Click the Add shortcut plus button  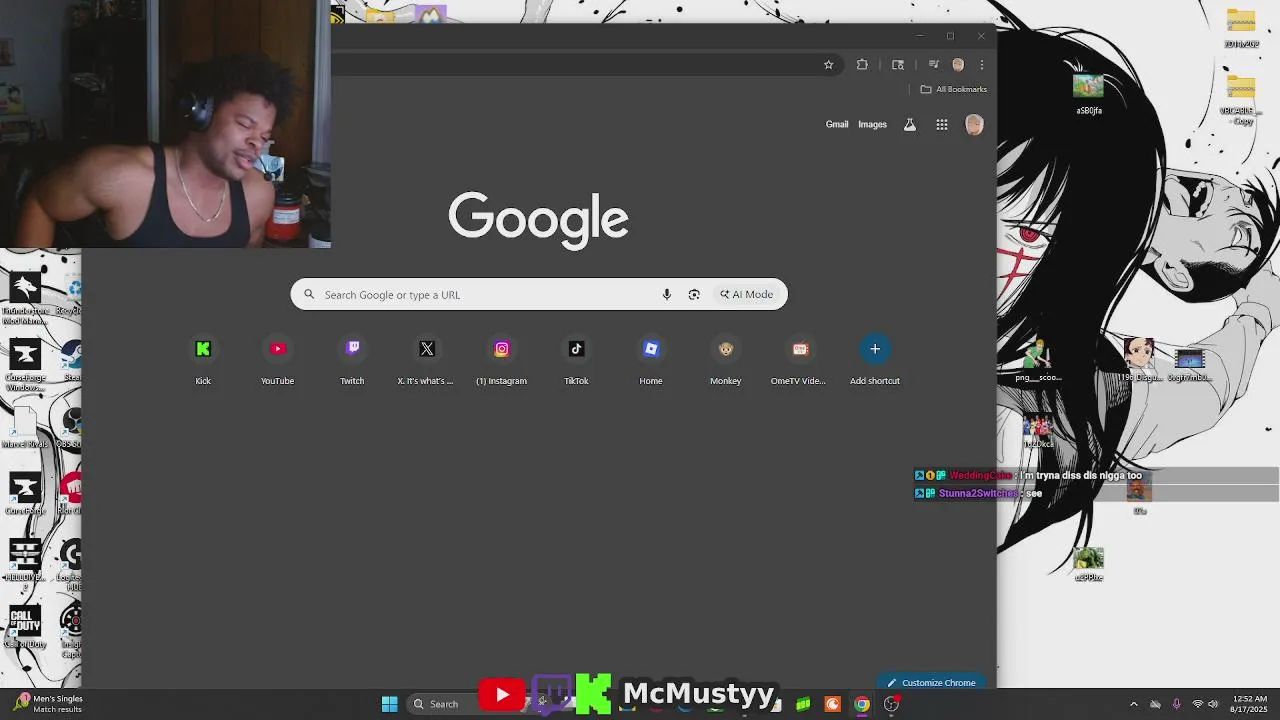(x=875, y=349)
